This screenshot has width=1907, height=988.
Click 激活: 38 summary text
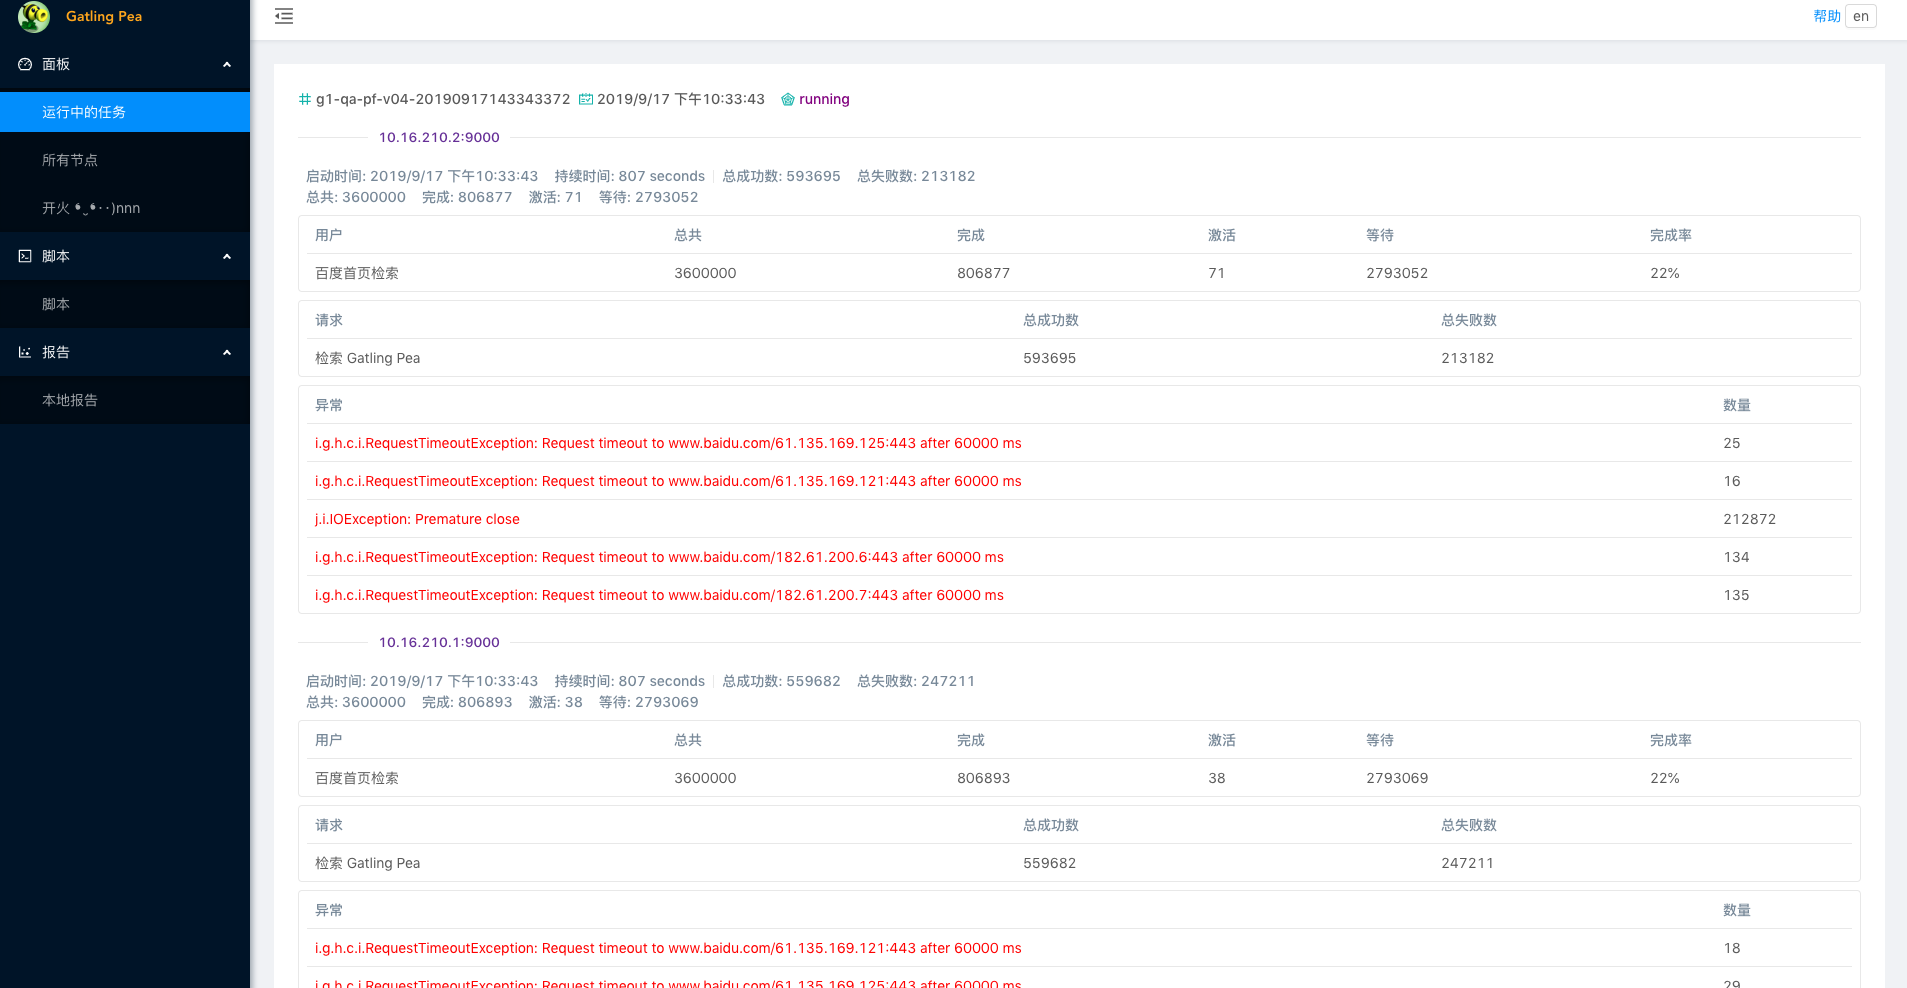pos(556,702)
